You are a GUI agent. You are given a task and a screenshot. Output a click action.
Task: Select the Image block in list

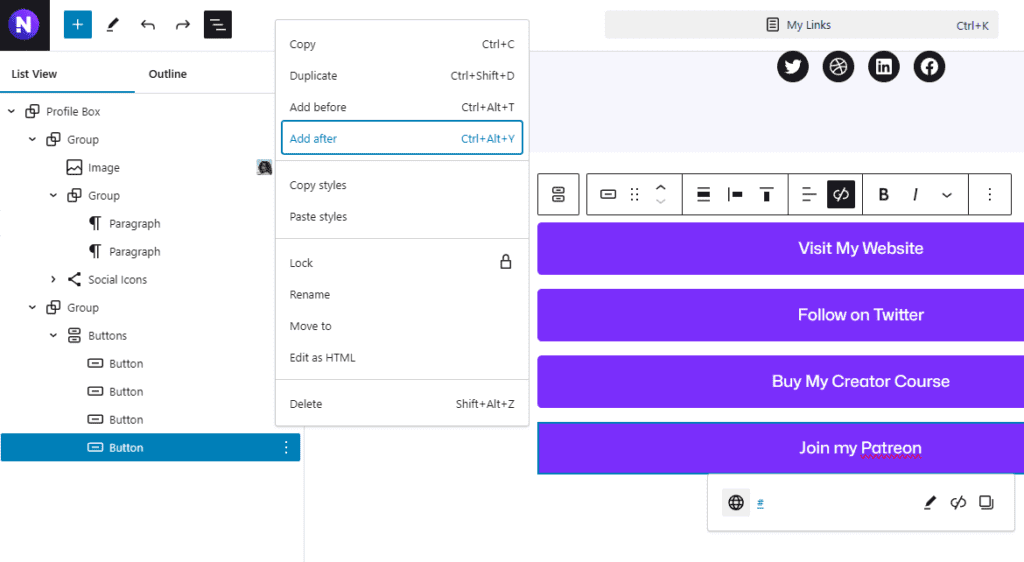point(104,168)
